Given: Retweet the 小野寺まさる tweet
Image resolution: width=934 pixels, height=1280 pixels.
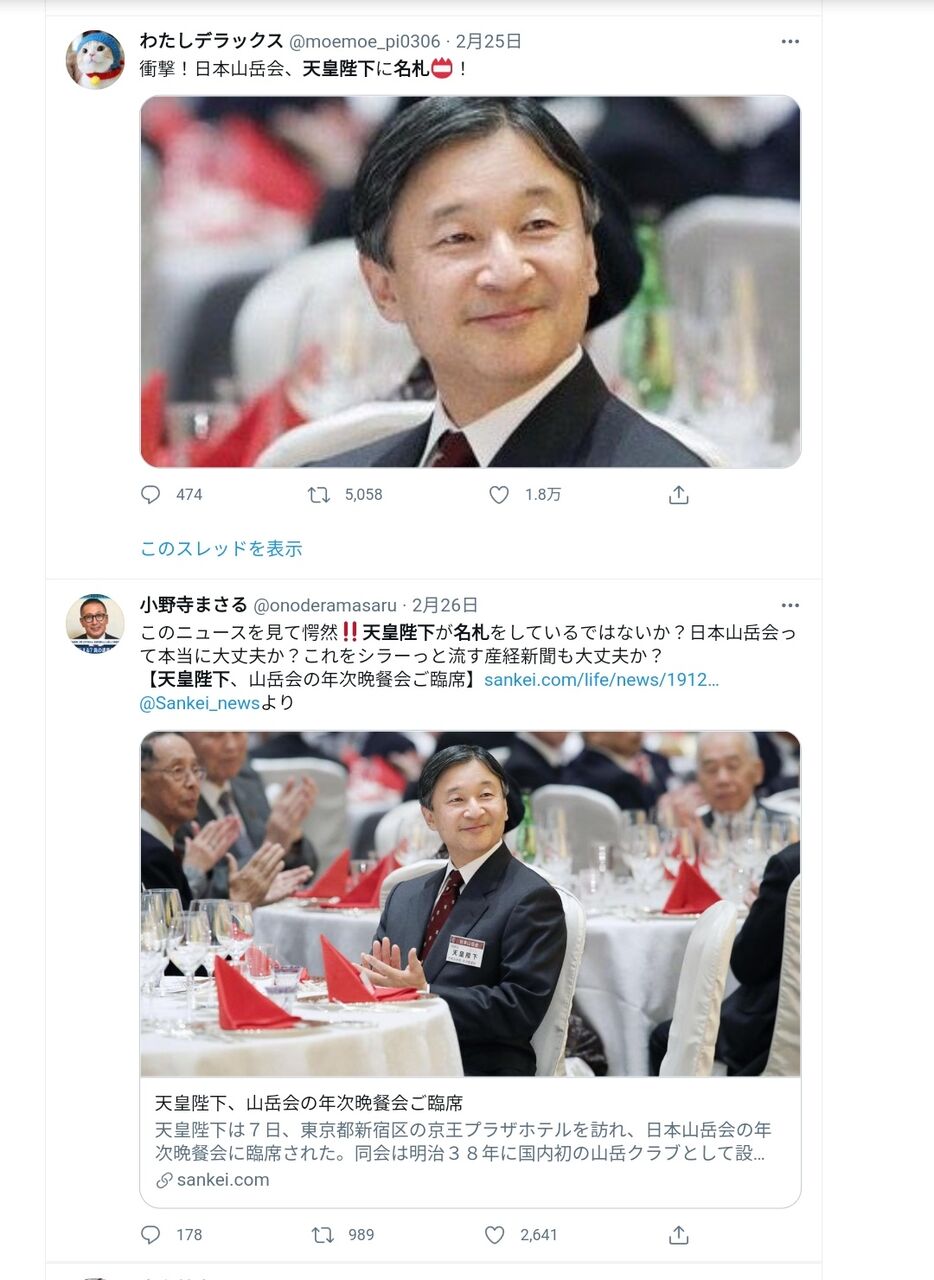Looking at the screenshot, I should (322, 1235).
